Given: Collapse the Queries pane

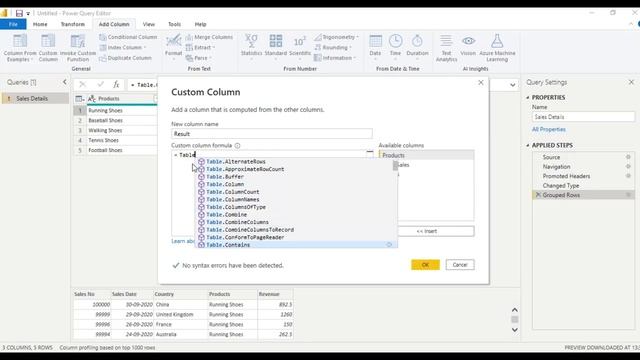Looking at the screenshot, I should [64, 82].
